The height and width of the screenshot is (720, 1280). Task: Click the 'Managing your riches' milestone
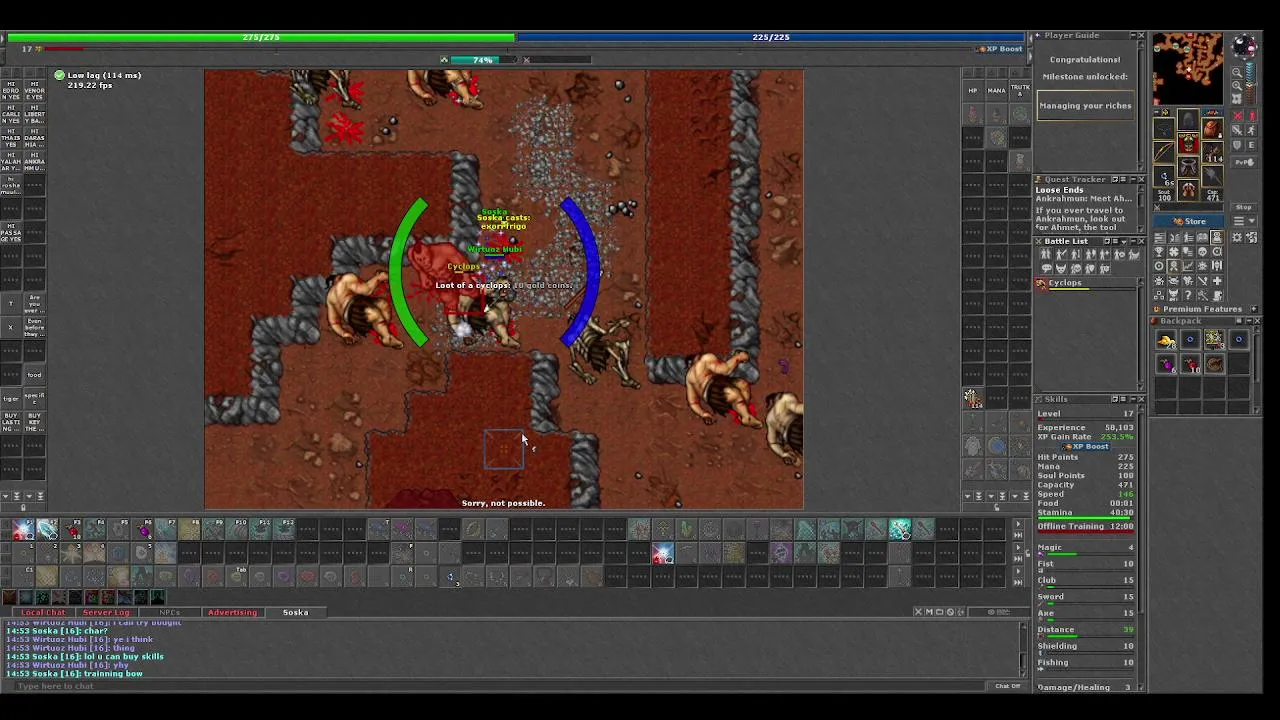[1085, 106]
